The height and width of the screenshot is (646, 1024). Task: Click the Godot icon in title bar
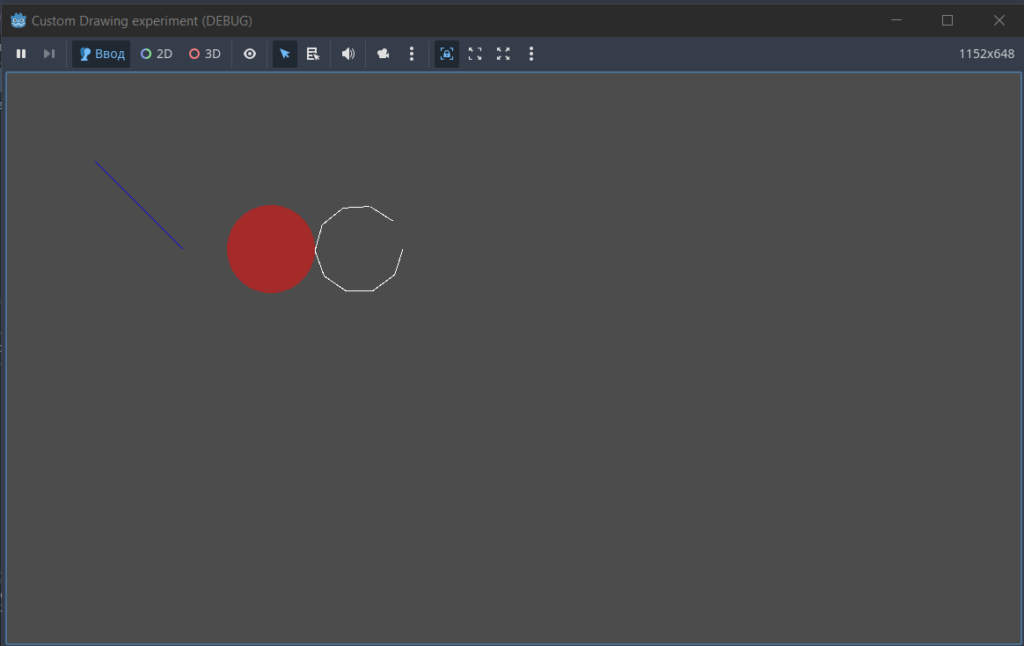tap(18, 20)
